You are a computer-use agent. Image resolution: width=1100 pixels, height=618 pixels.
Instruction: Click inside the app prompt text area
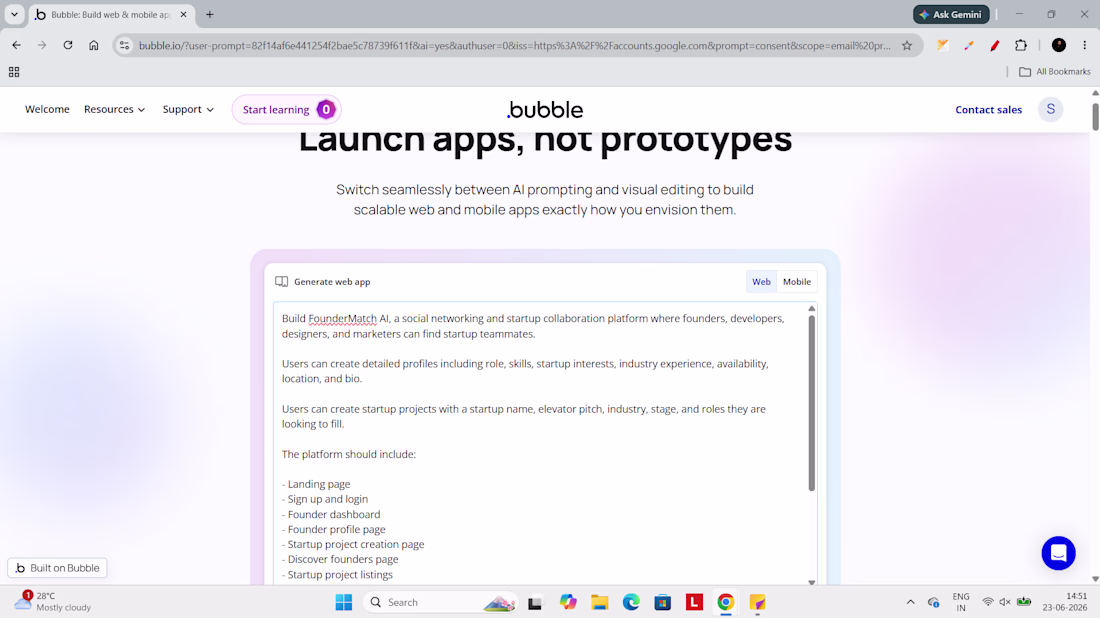point(540,442)
